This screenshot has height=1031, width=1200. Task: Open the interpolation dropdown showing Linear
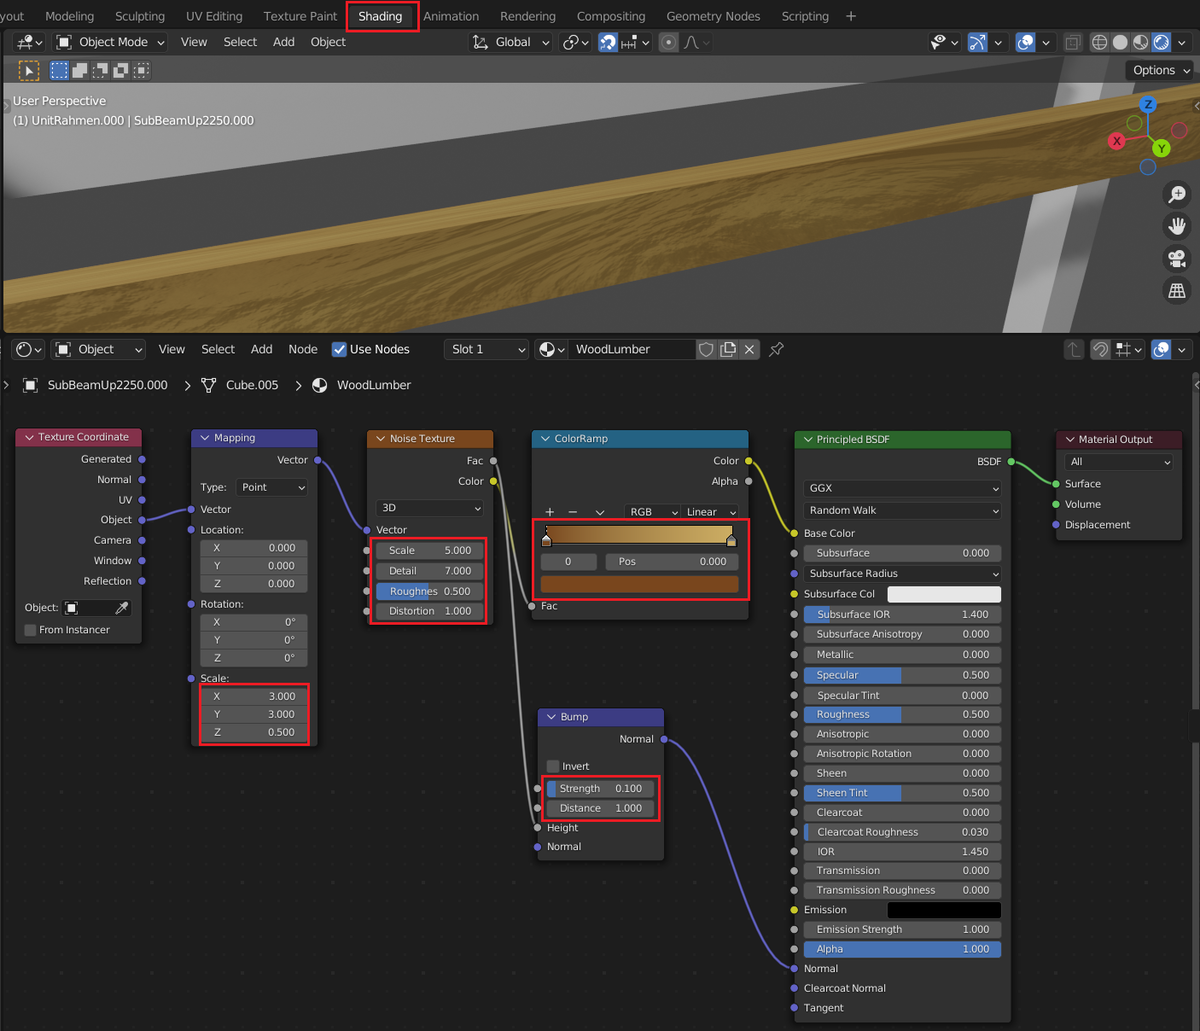point(710,511)
